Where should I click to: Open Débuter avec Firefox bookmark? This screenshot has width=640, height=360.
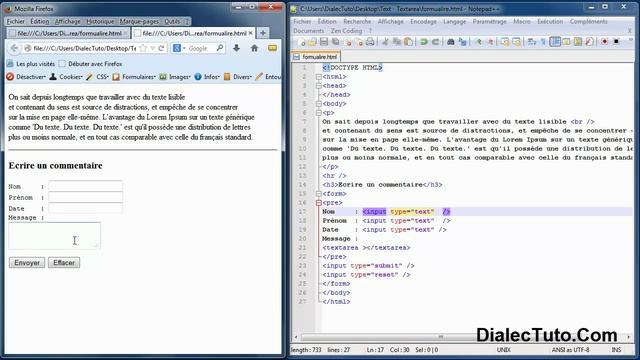(x=91, y=64)
